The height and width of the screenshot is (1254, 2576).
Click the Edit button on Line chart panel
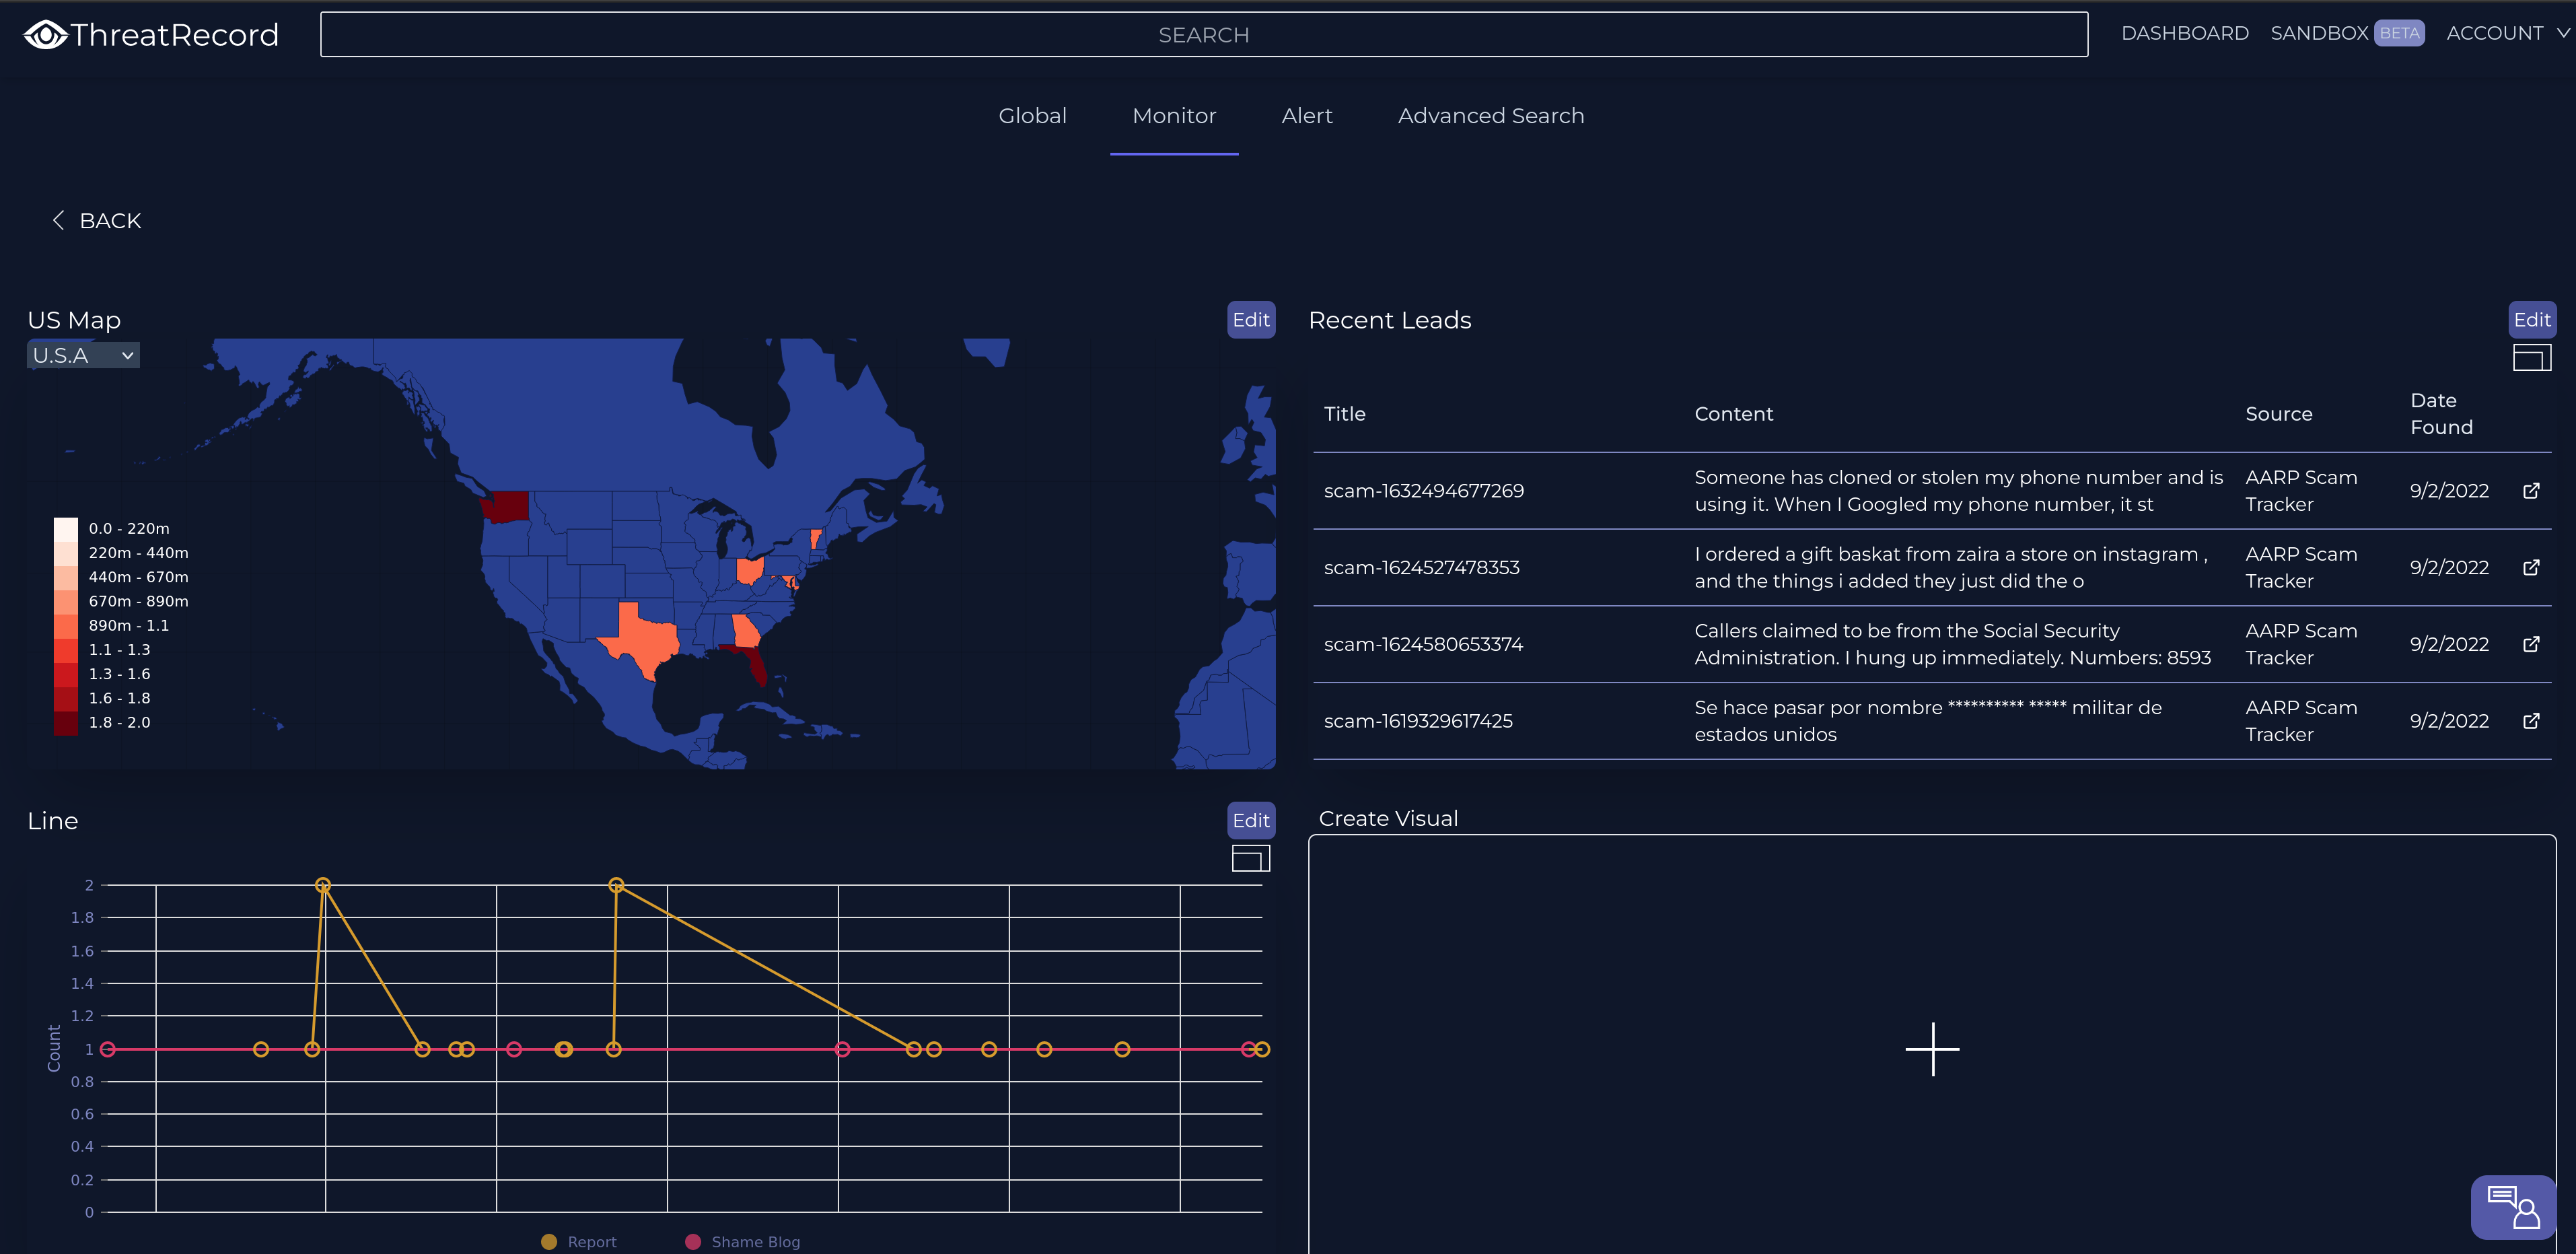pyautogui.click(x=1252, y=817)
